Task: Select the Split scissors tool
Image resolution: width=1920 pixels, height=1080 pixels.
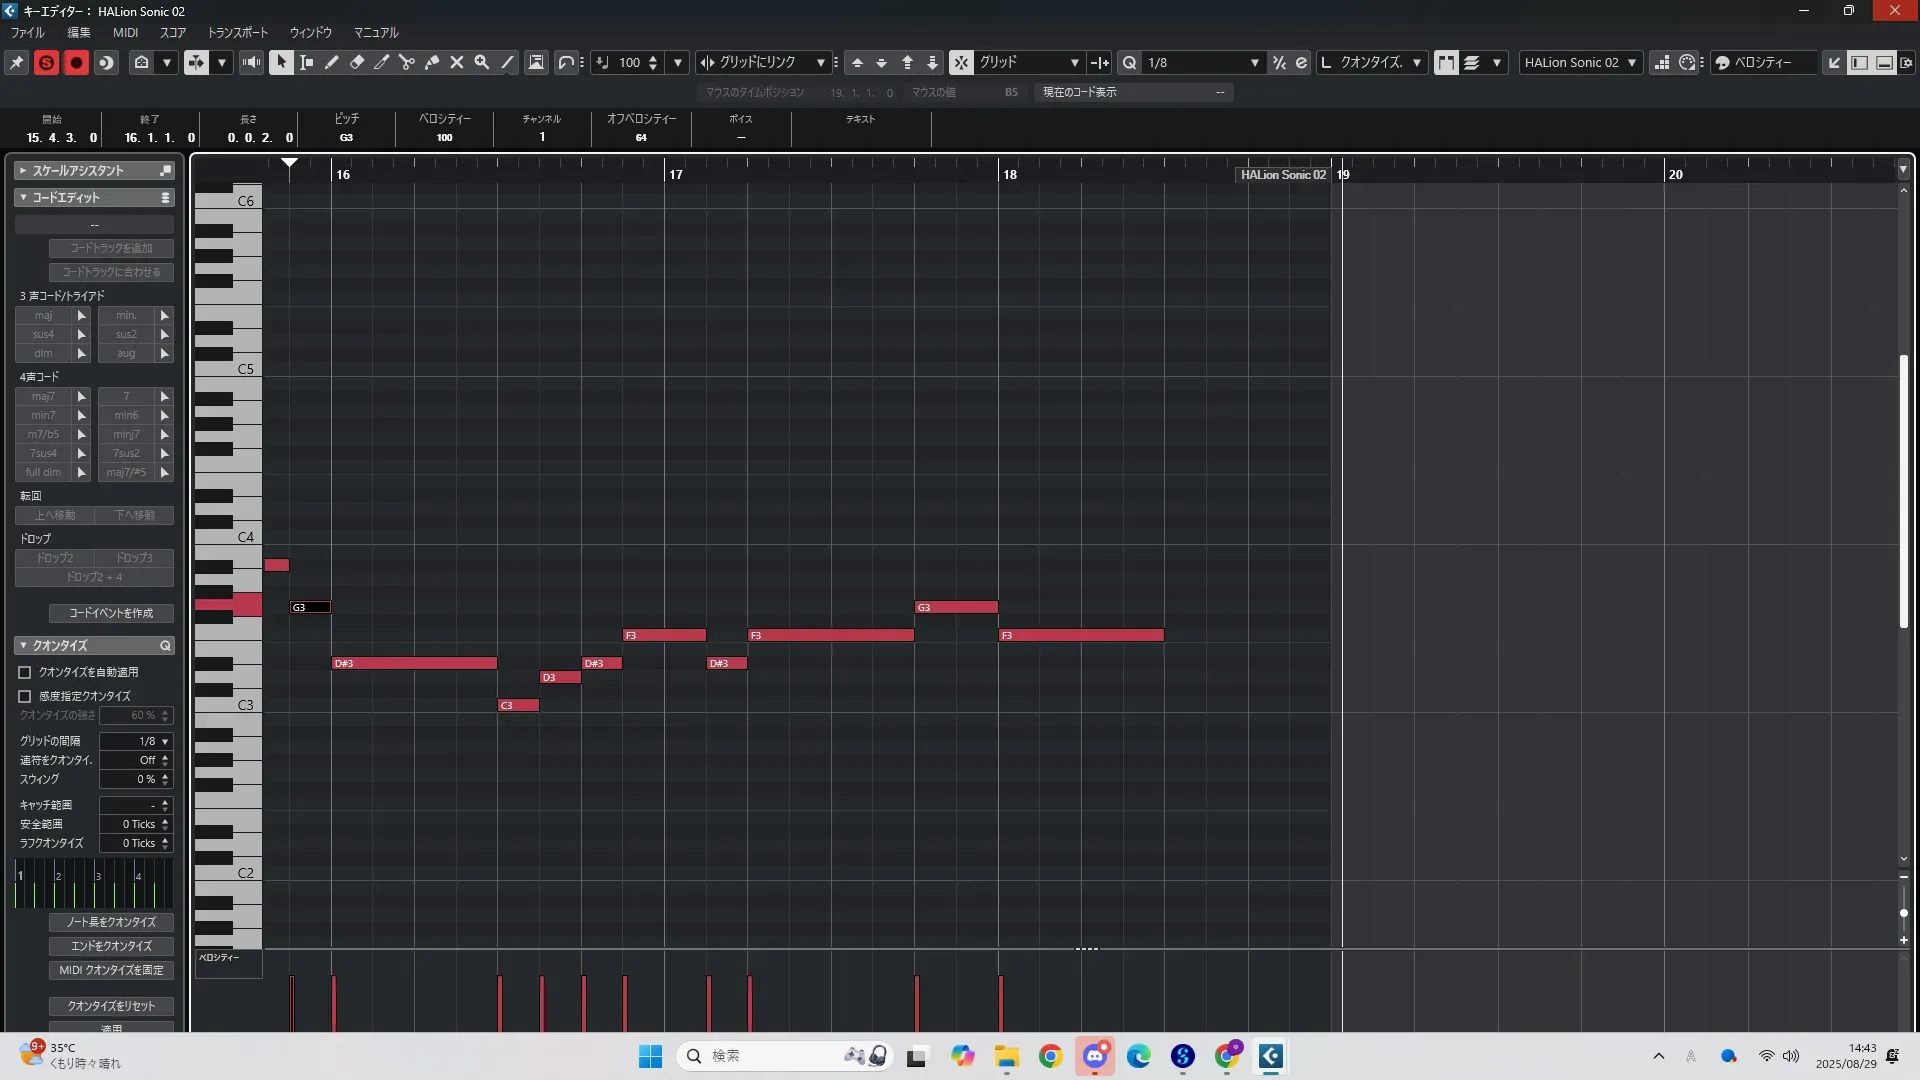Action: 407,62
